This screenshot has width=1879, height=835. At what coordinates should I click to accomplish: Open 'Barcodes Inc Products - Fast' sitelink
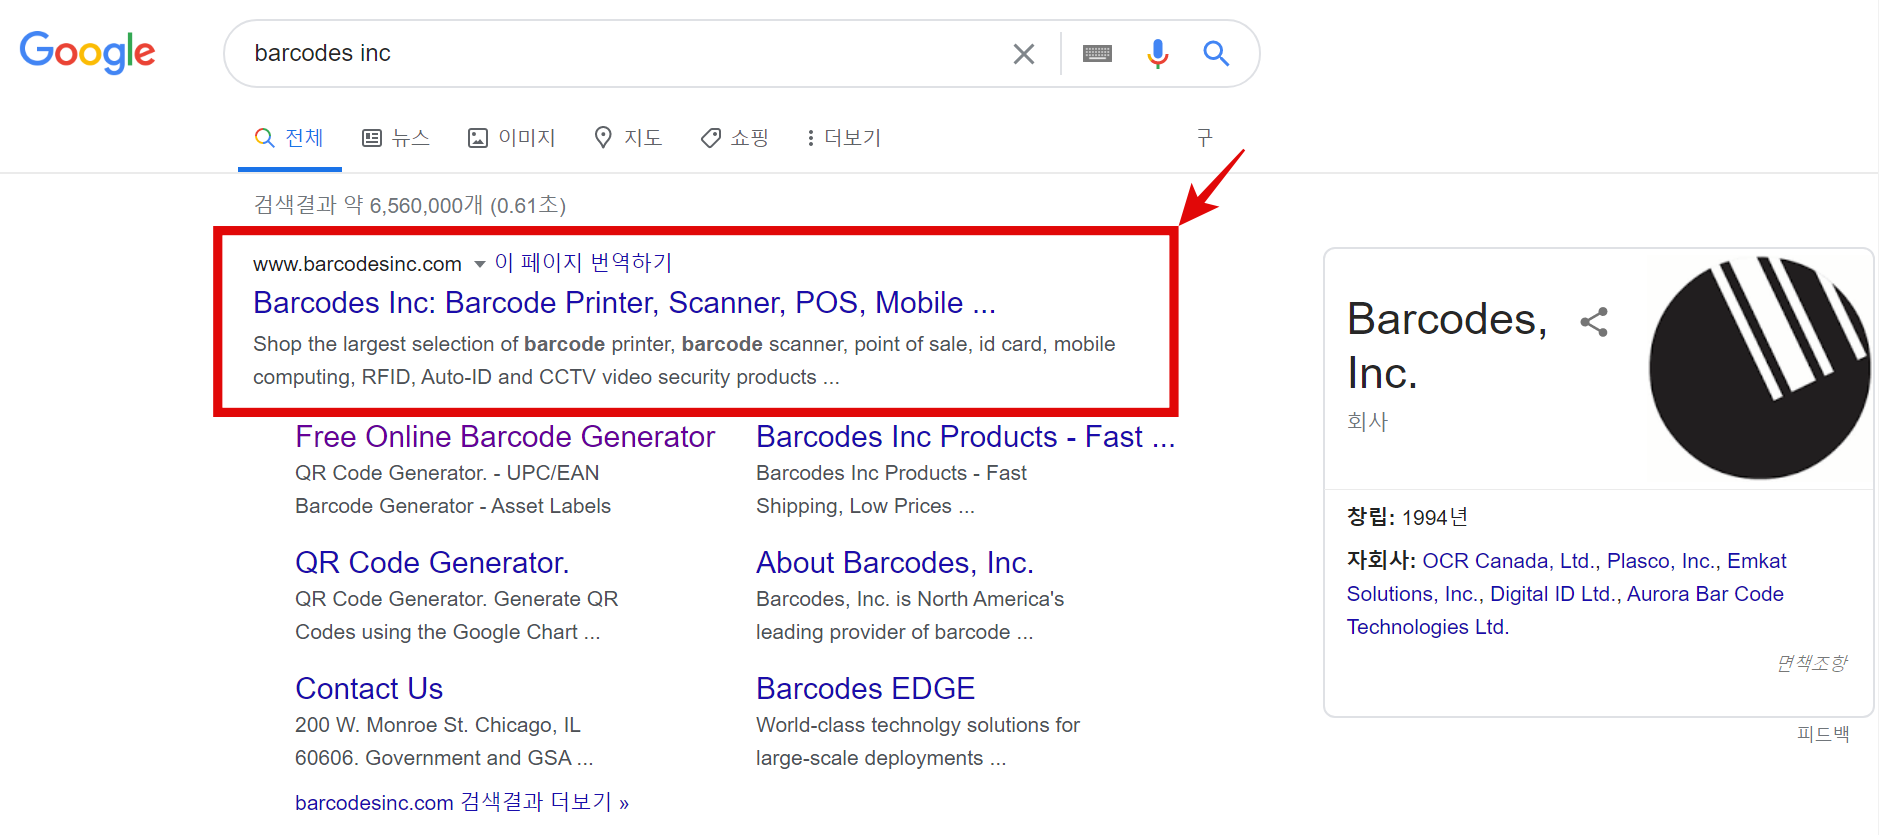pyautogui.click(x=965, y=436)
